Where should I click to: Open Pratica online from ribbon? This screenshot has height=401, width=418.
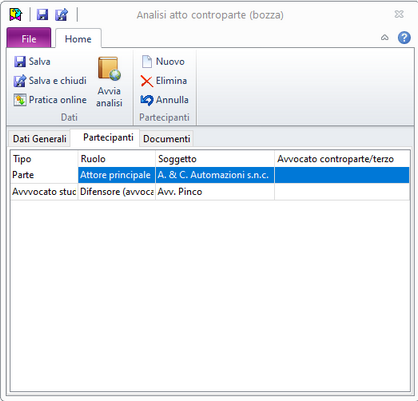pos(50,100)
